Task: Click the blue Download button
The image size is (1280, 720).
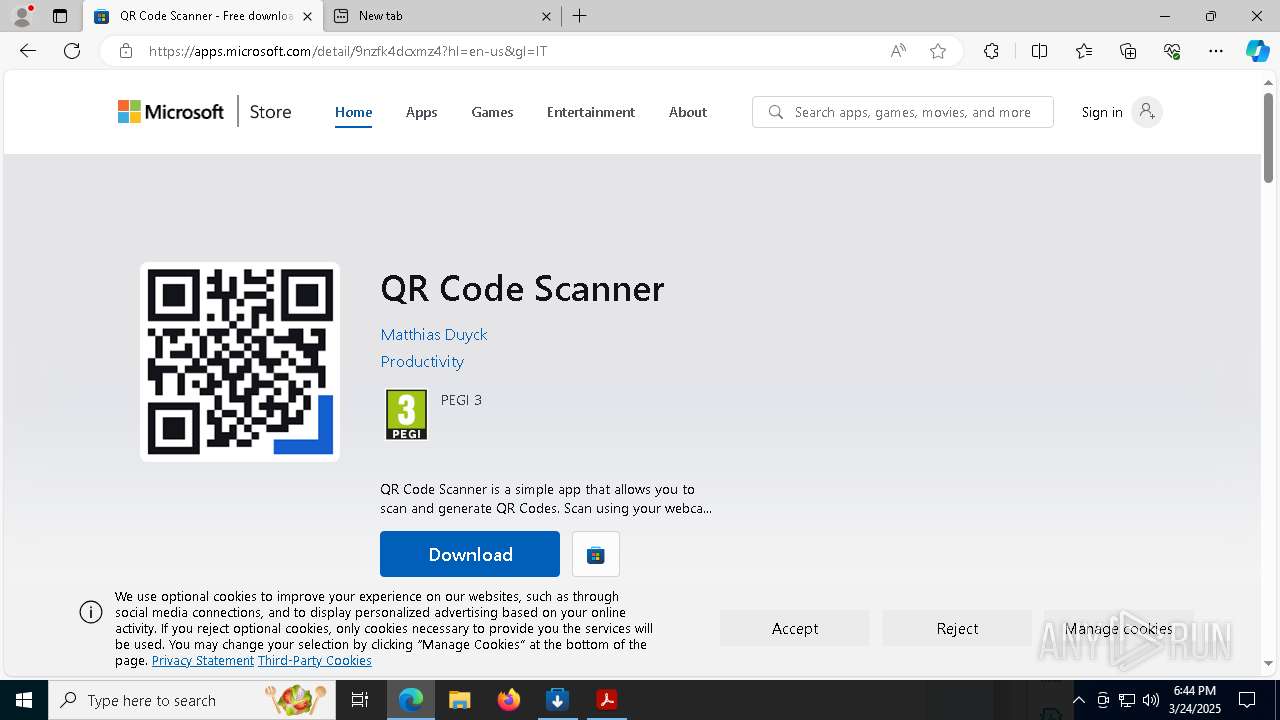Action: (470, 554)
